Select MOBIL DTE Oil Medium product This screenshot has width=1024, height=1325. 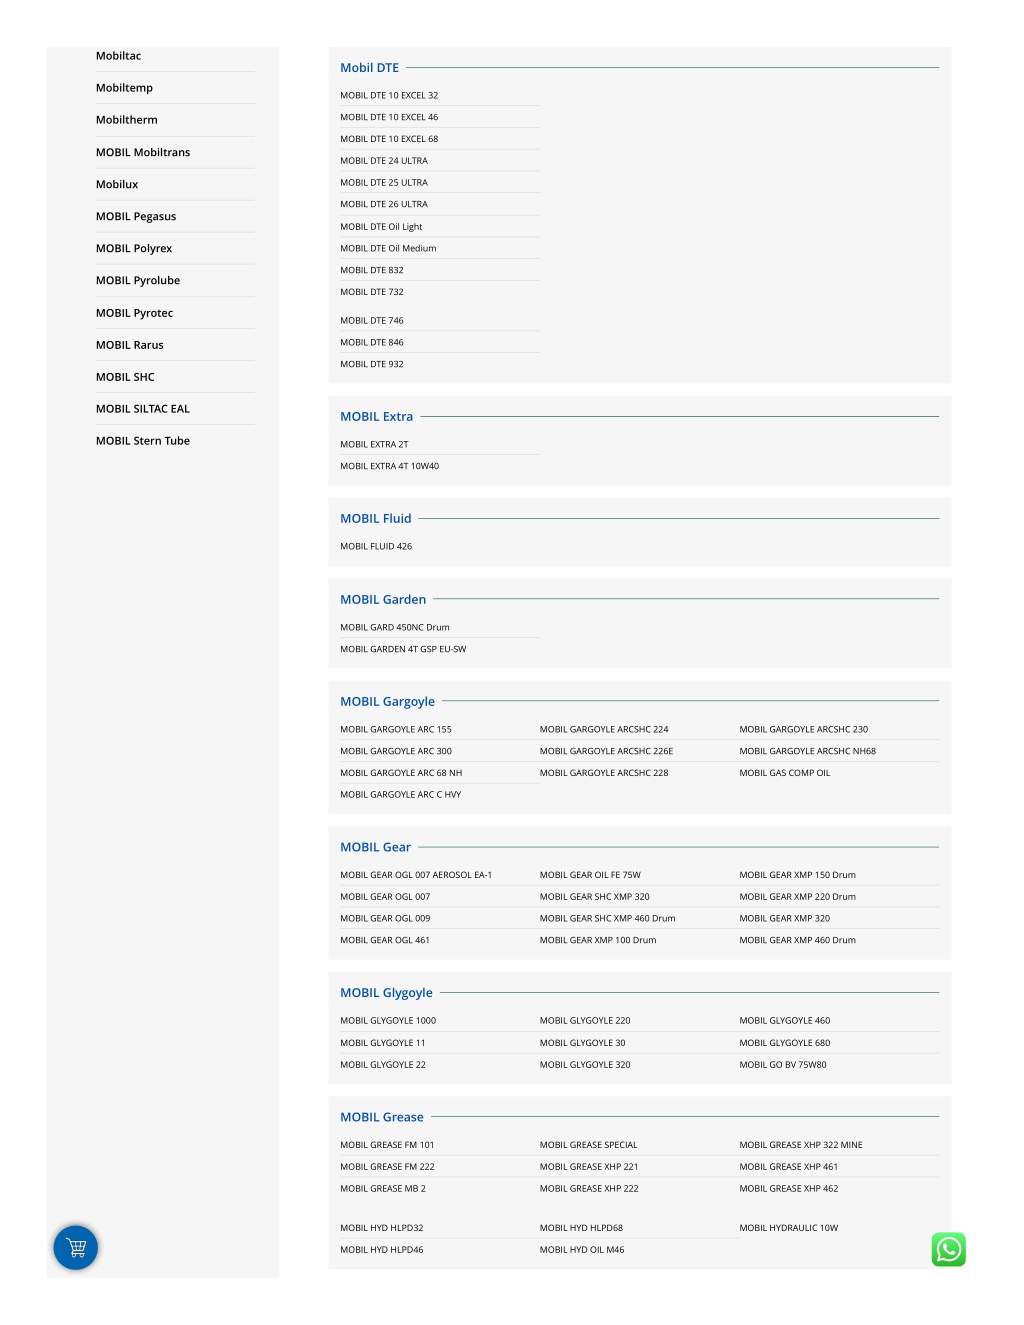point(388,248)
